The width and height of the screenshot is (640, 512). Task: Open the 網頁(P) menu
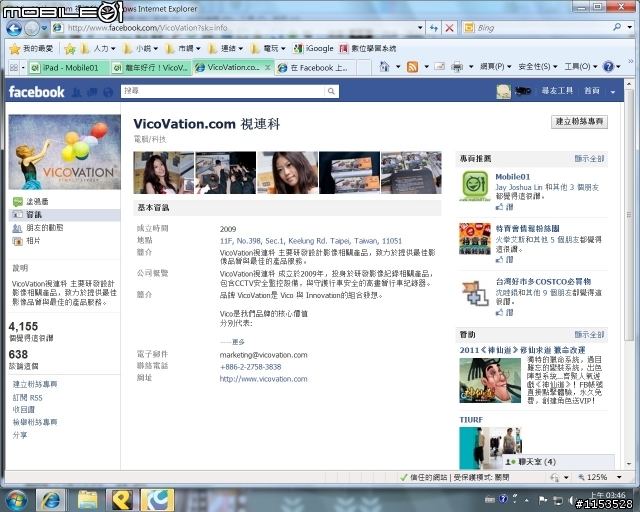tap(496, 67)
